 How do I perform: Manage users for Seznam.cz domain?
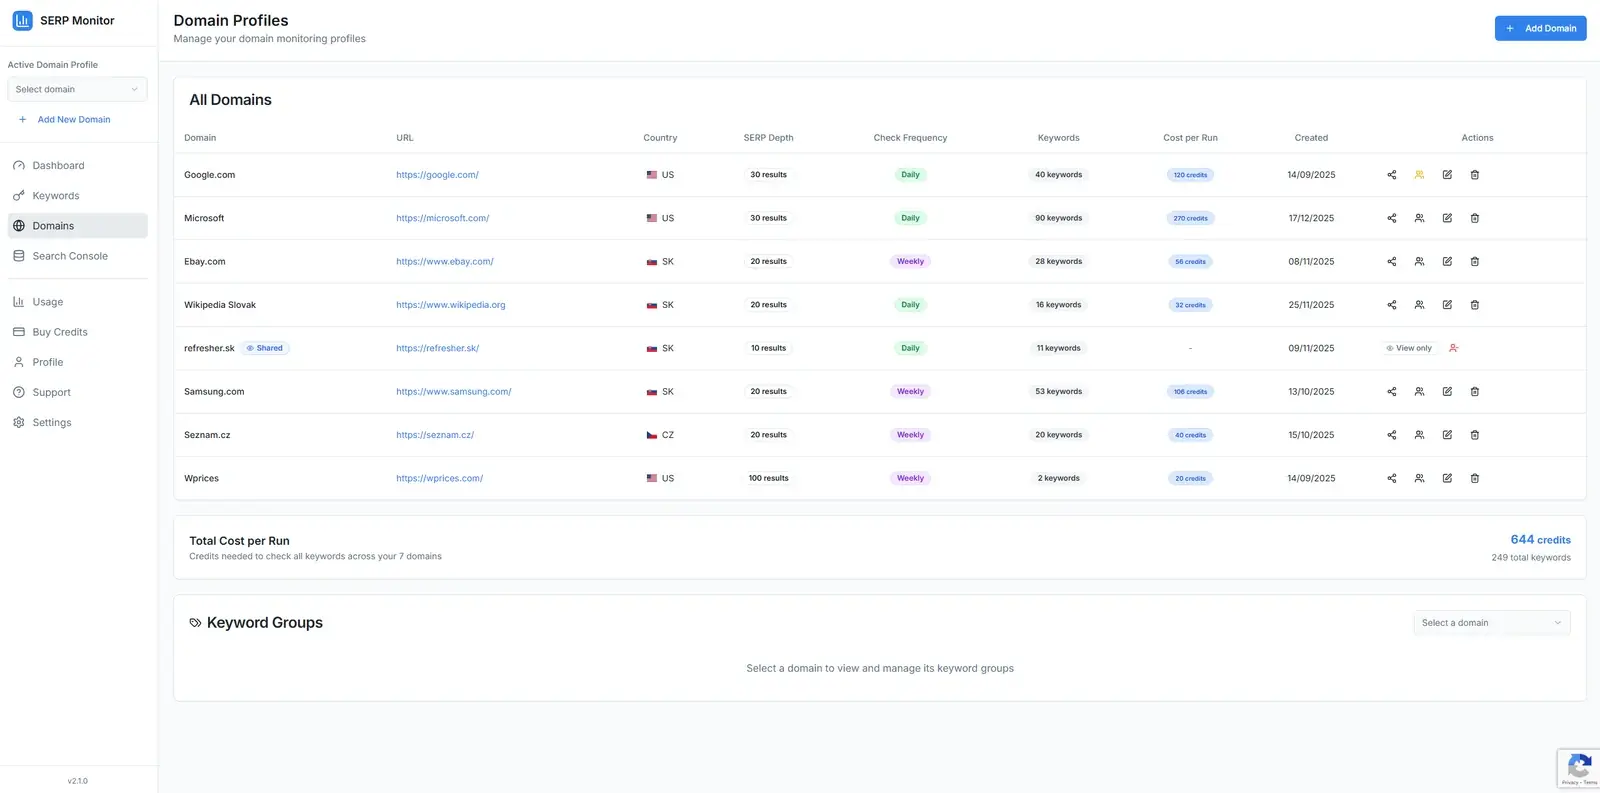pyautogui.click(x=1419, y=435)
